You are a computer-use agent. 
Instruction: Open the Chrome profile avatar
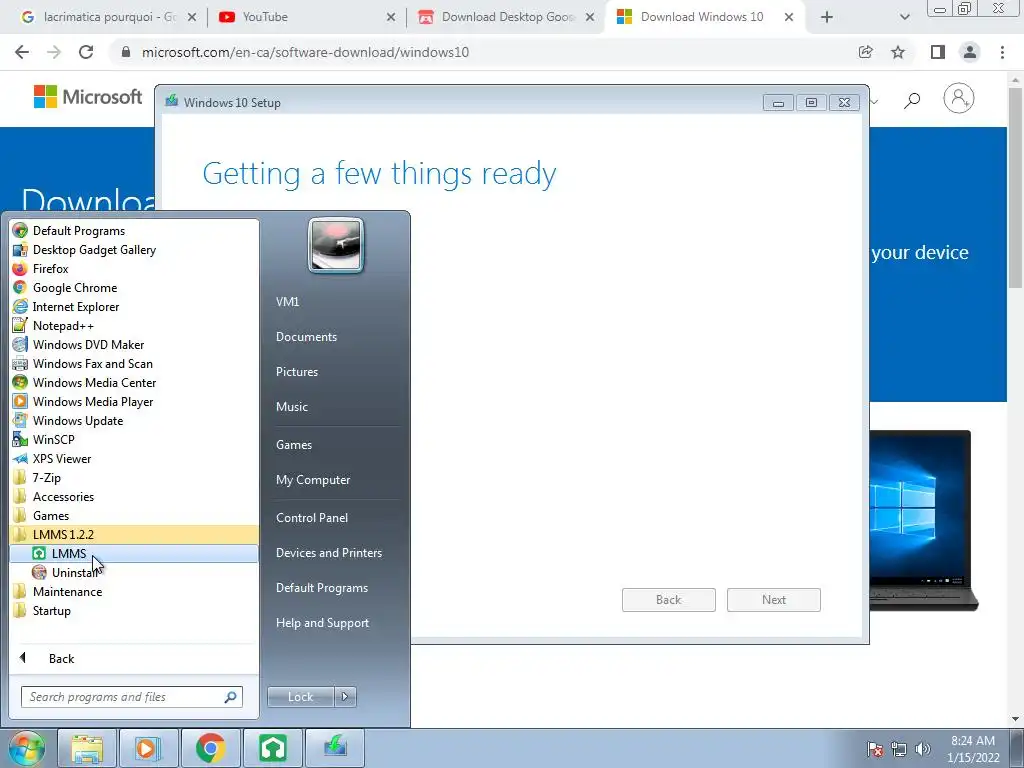(970, 52)
